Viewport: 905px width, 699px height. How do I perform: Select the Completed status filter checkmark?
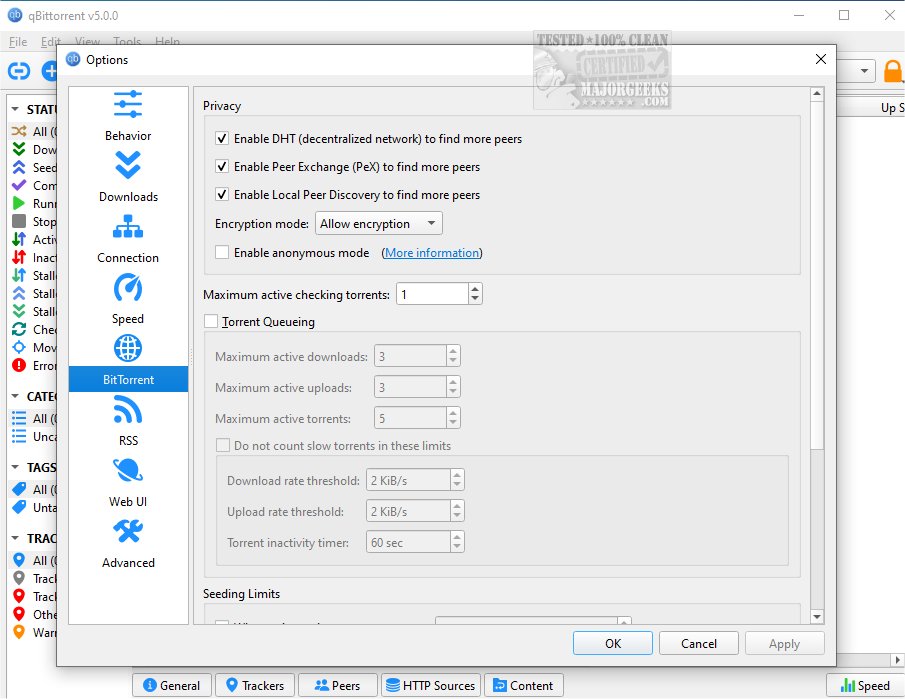pos(19,185)
